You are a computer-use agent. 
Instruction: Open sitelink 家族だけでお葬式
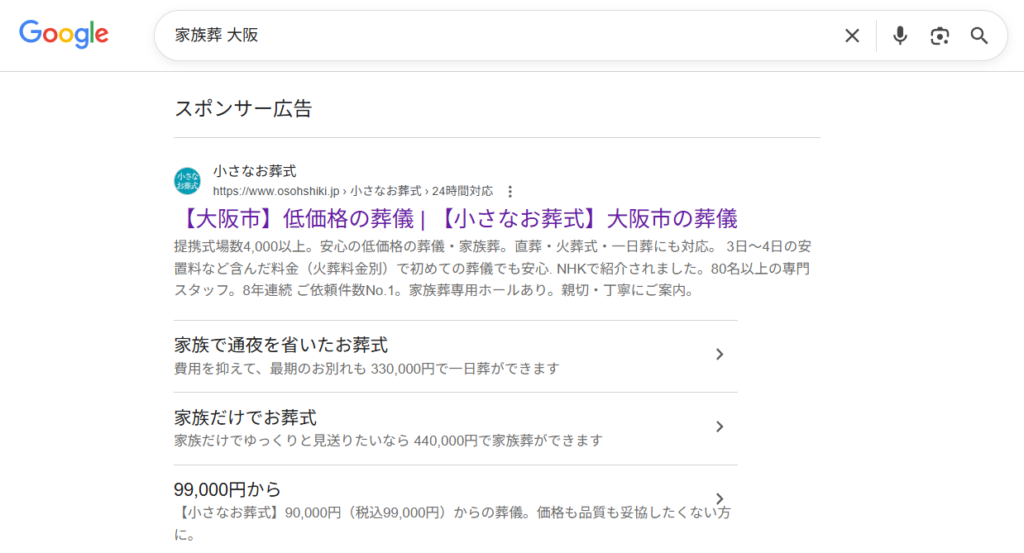point(246,417)
